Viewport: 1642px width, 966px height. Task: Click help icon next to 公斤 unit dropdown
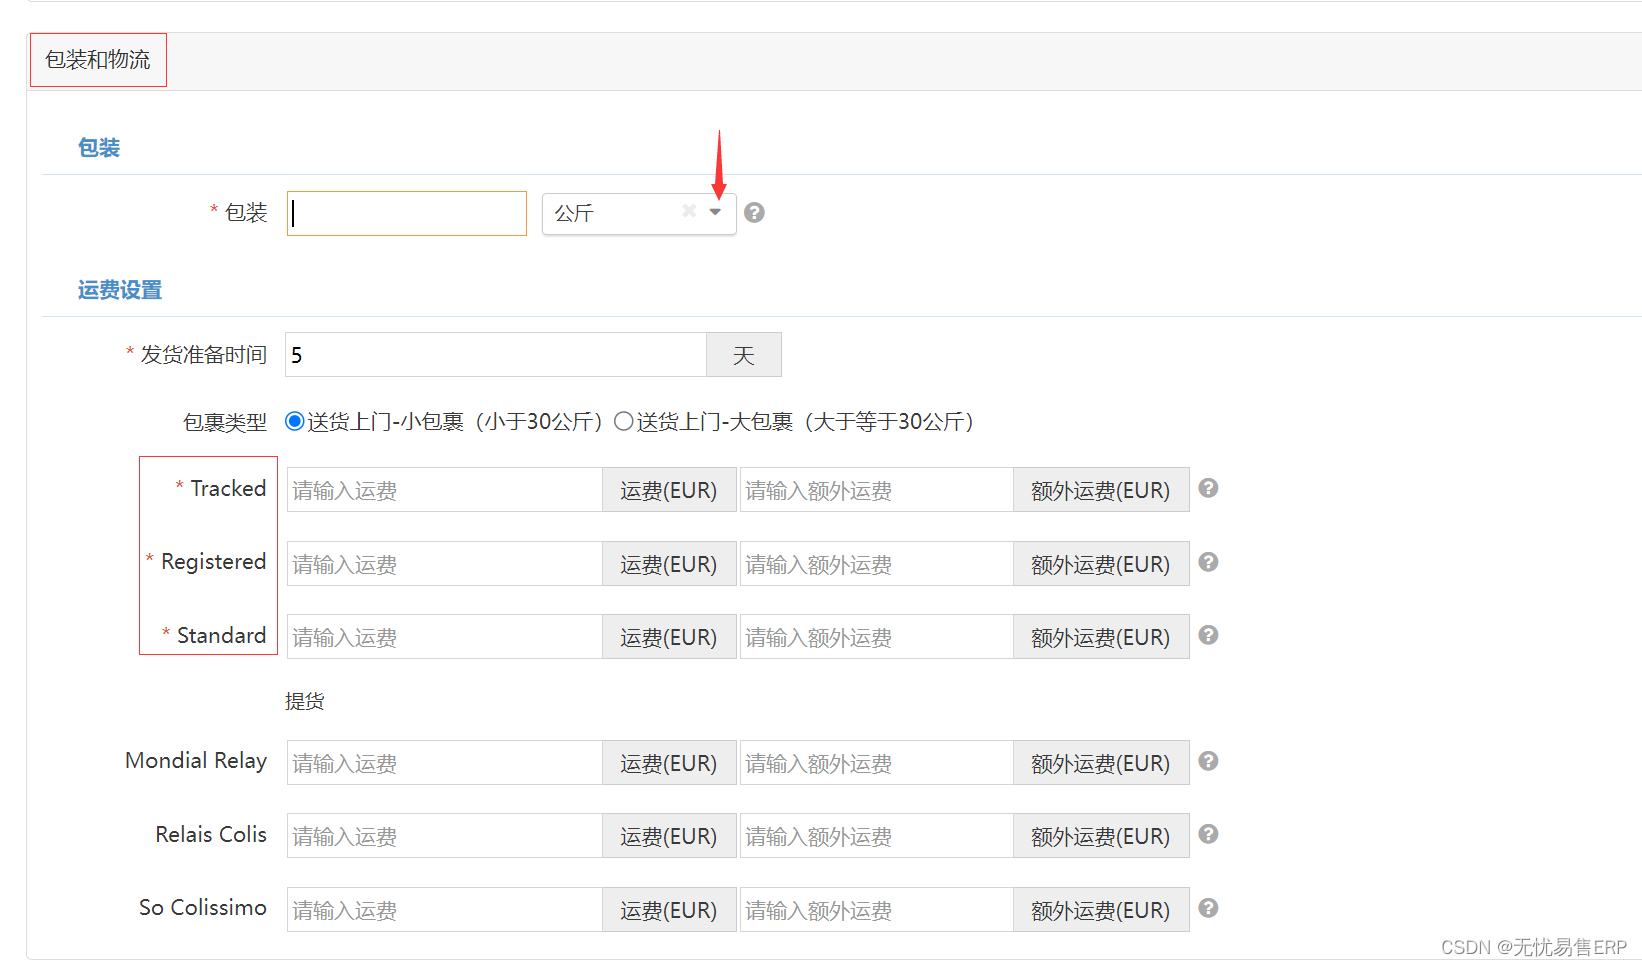click(755, 212)
